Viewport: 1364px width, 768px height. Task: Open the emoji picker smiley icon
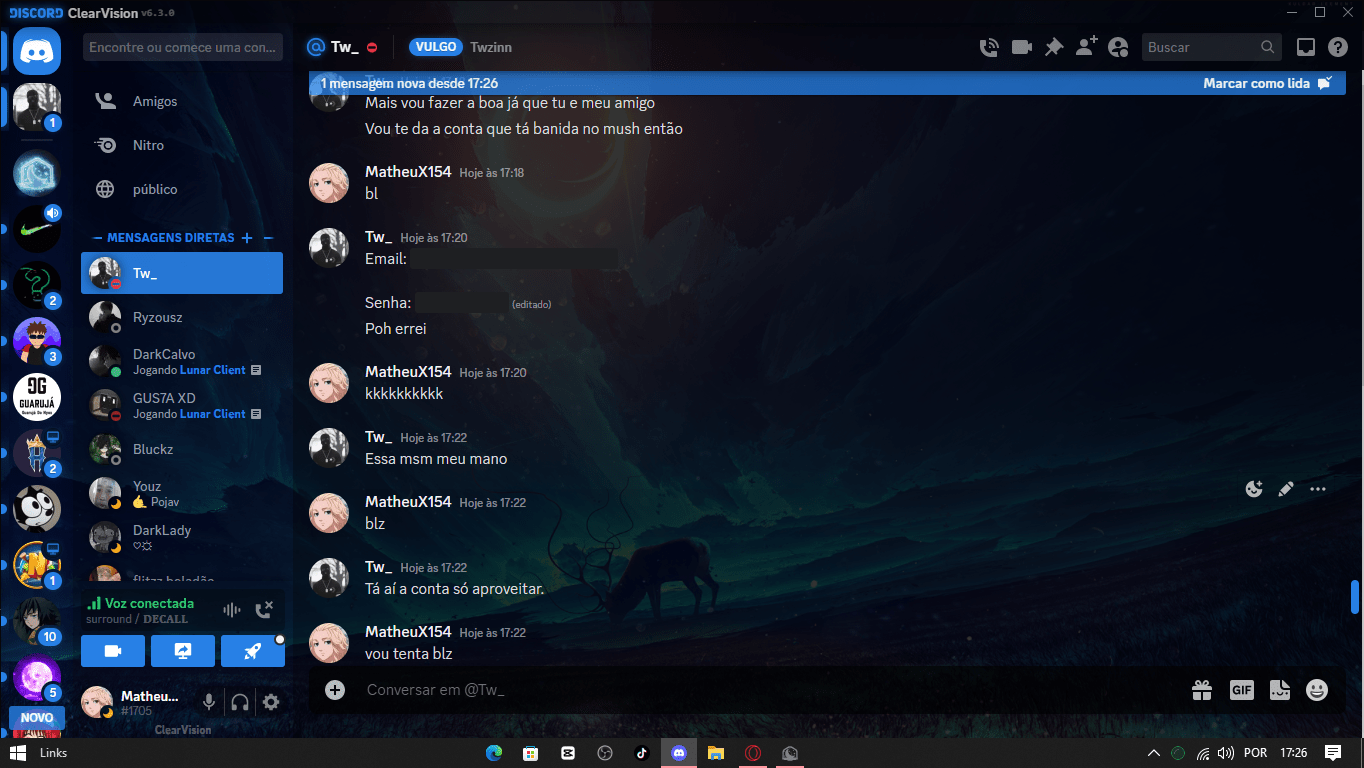point(1317,690)
